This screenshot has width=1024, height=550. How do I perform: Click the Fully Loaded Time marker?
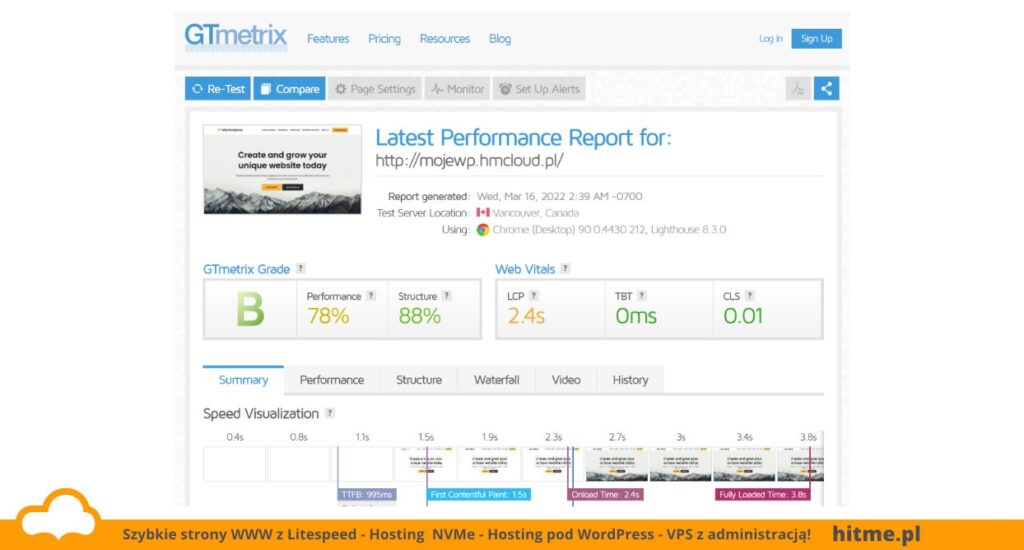point(762,494)
